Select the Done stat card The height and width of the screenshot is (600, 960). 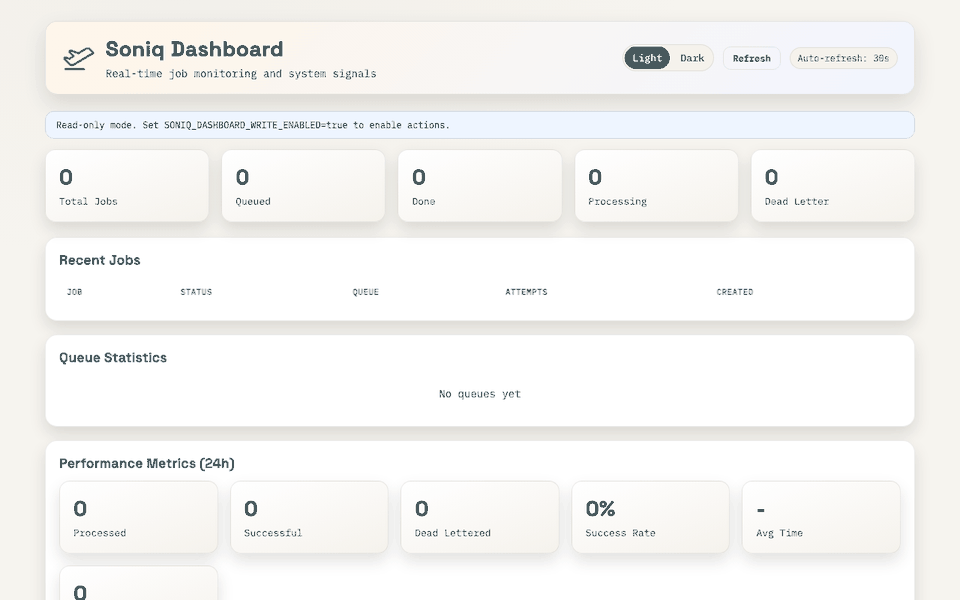click(480, 186)
